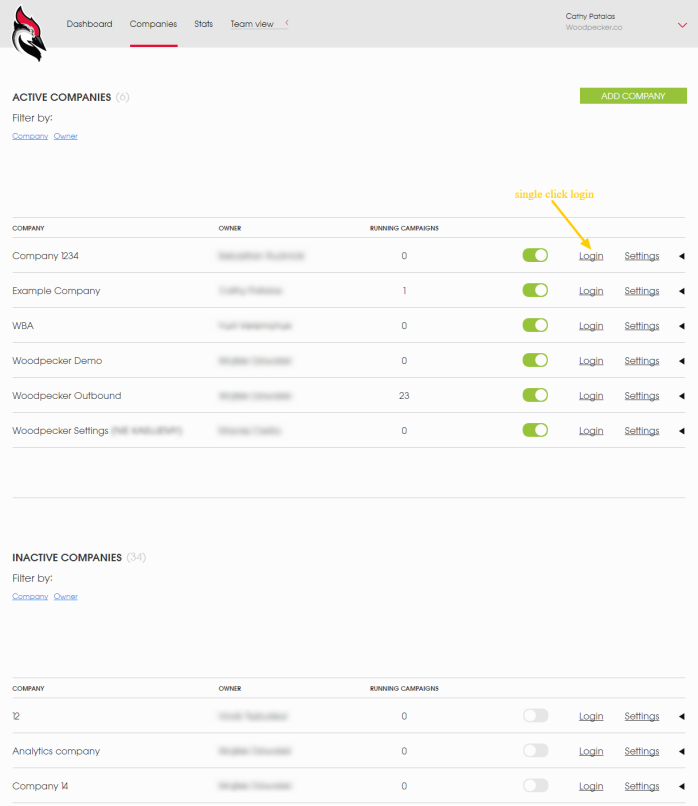Log in to Woodpecker Demo
The image size is (698, 806).
click(x=591, y=361)
